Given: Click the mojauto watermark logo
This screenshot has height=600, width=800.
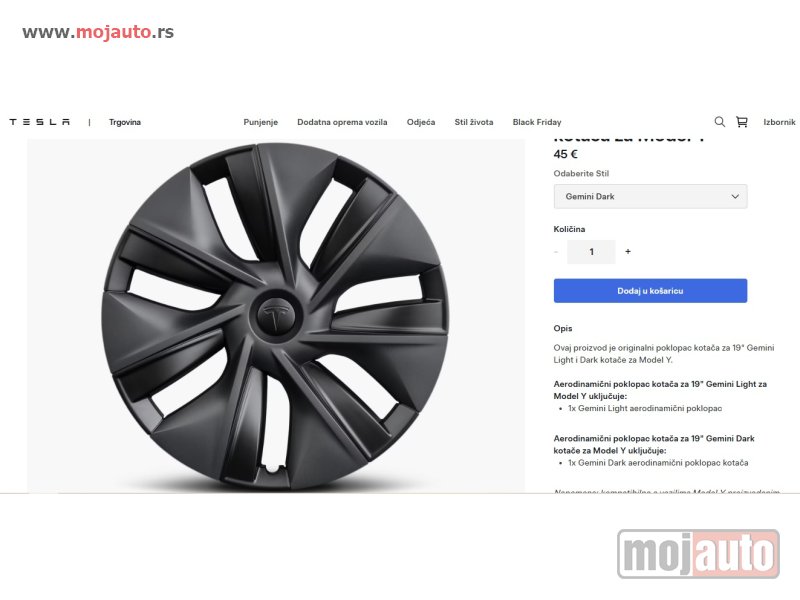Looking at the screenshot, I should pyautogui.click(x=698, y=554).
